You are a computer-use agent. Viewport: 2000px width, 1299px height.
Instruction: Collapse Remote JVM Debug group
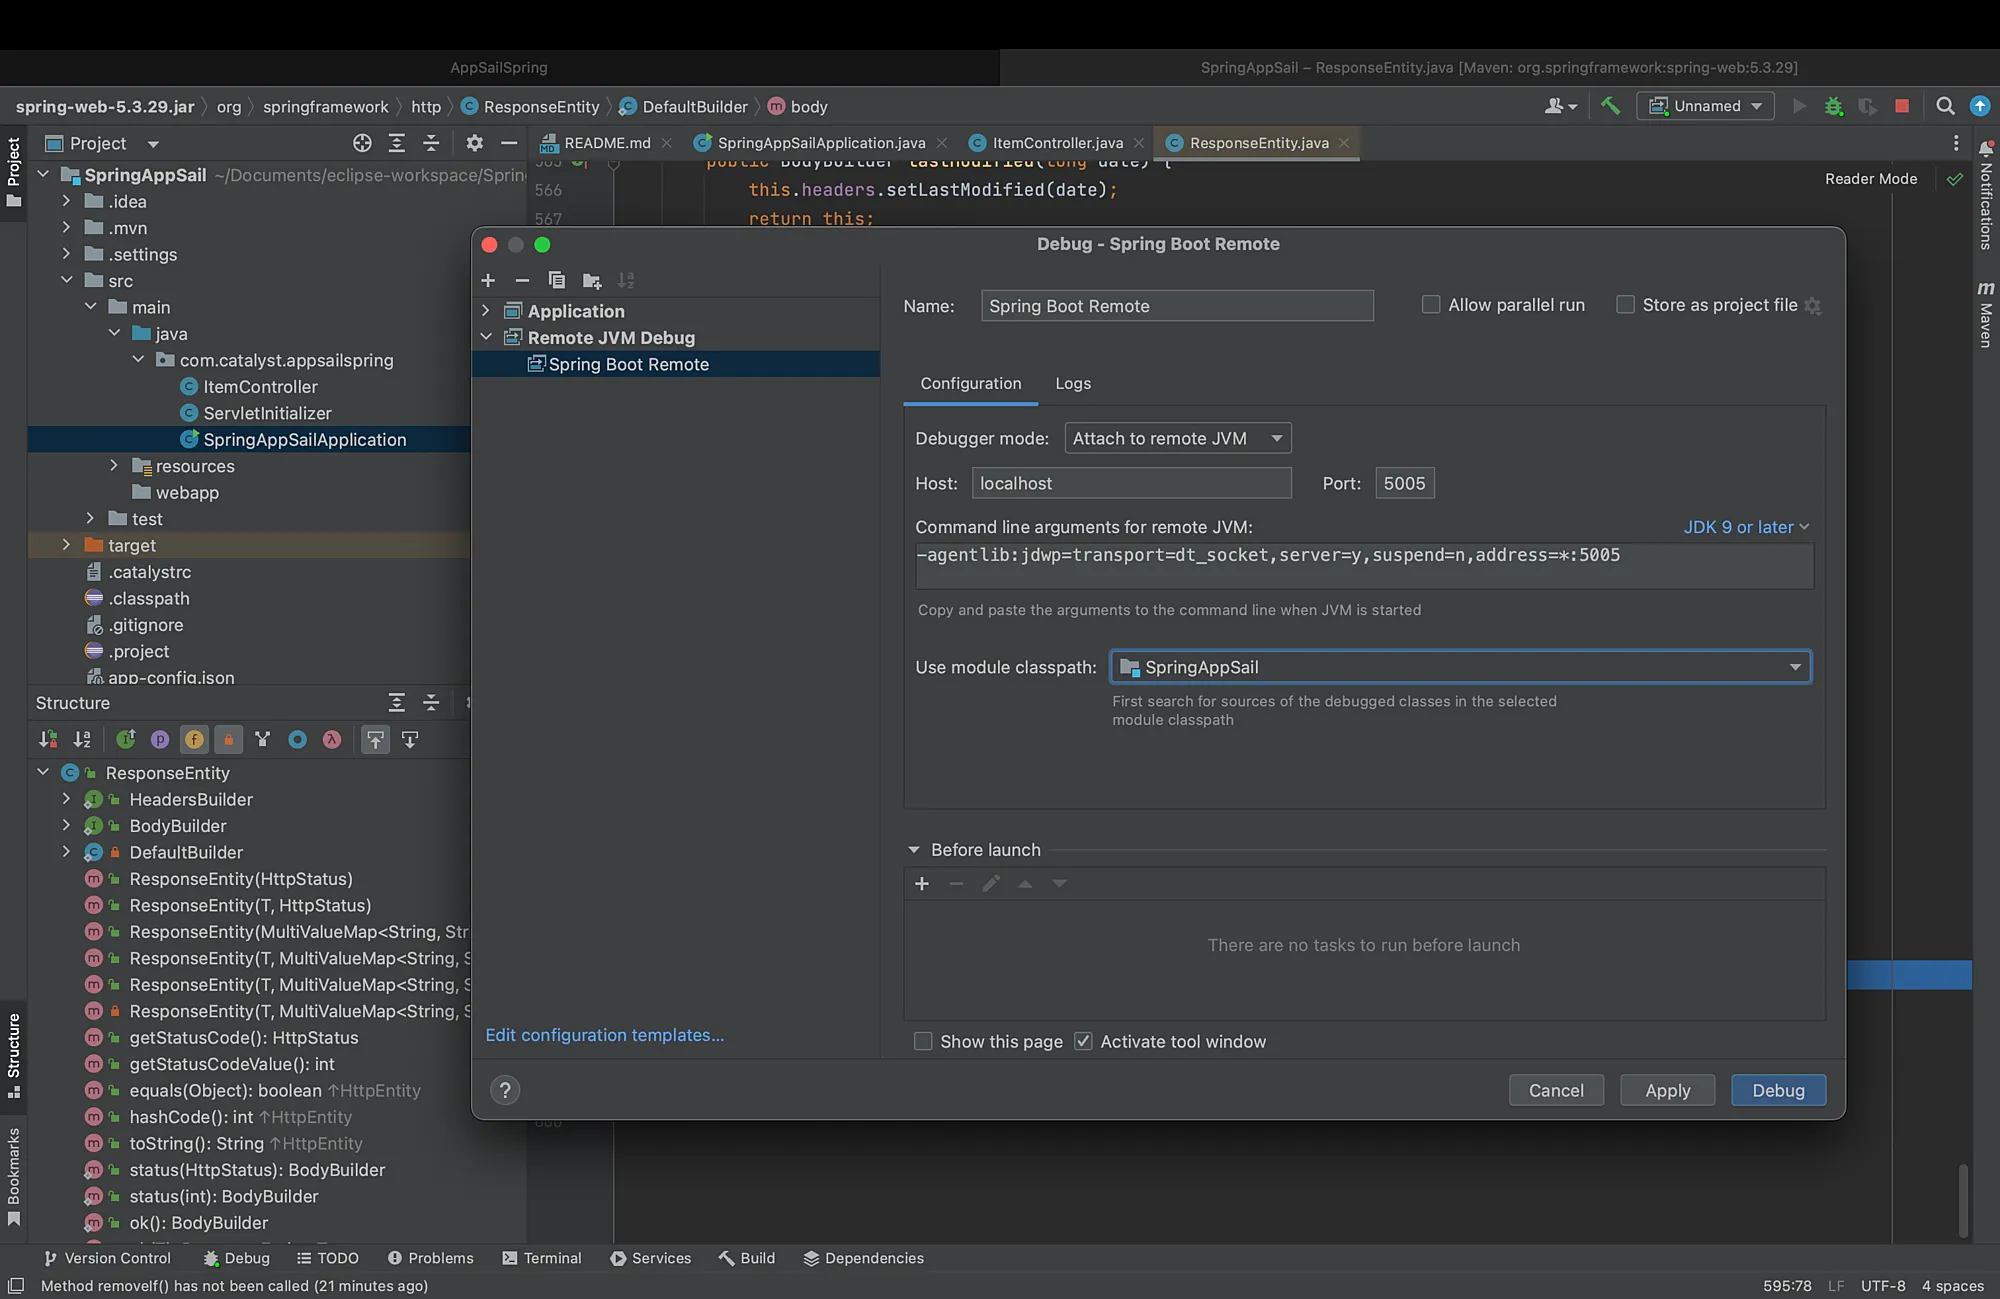point(486,337)
